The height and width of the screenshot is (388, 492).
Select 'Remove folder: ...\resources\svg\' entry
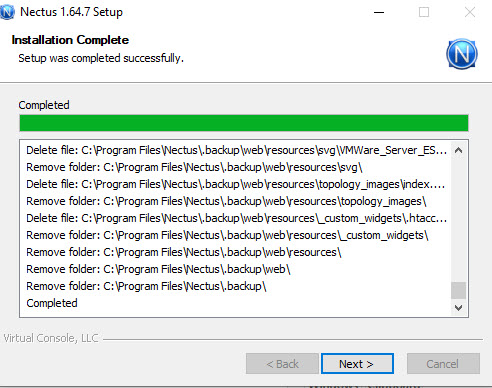point(194,167)
